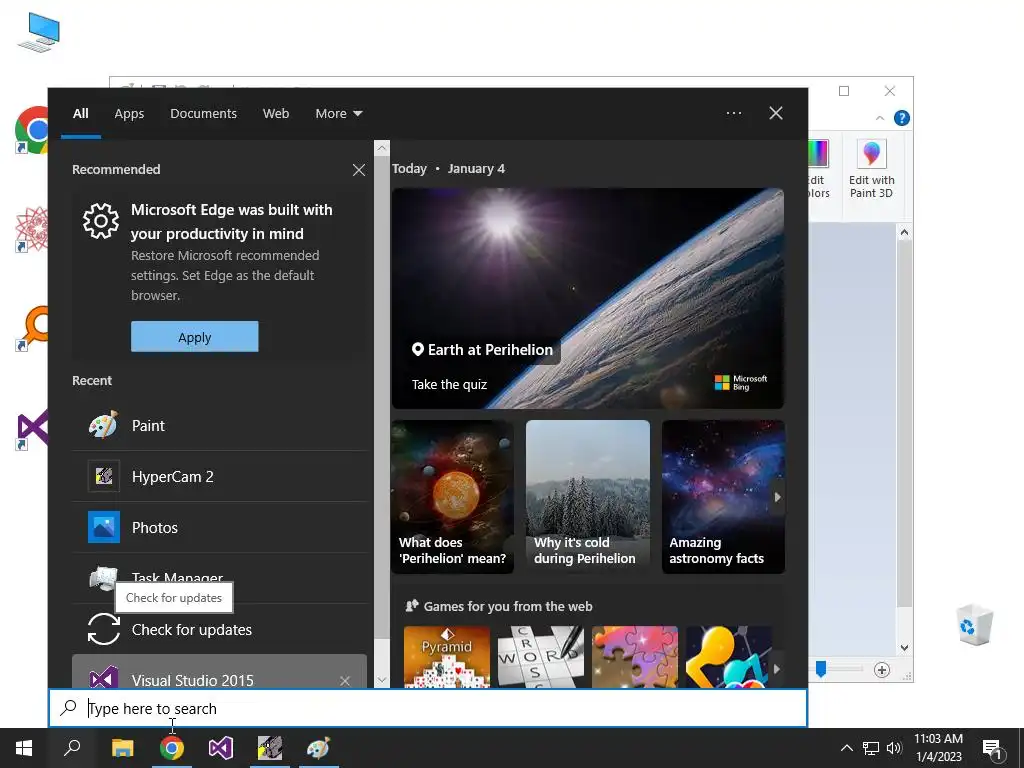Select the red mandala desktop shortcut
Image resolution: width=1024 pixels, height=768 pixels.
[32, 229]
